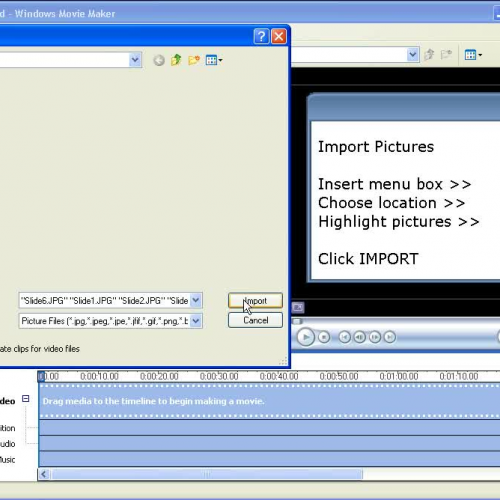Click the dialog resize grip corner

[283, 362]
